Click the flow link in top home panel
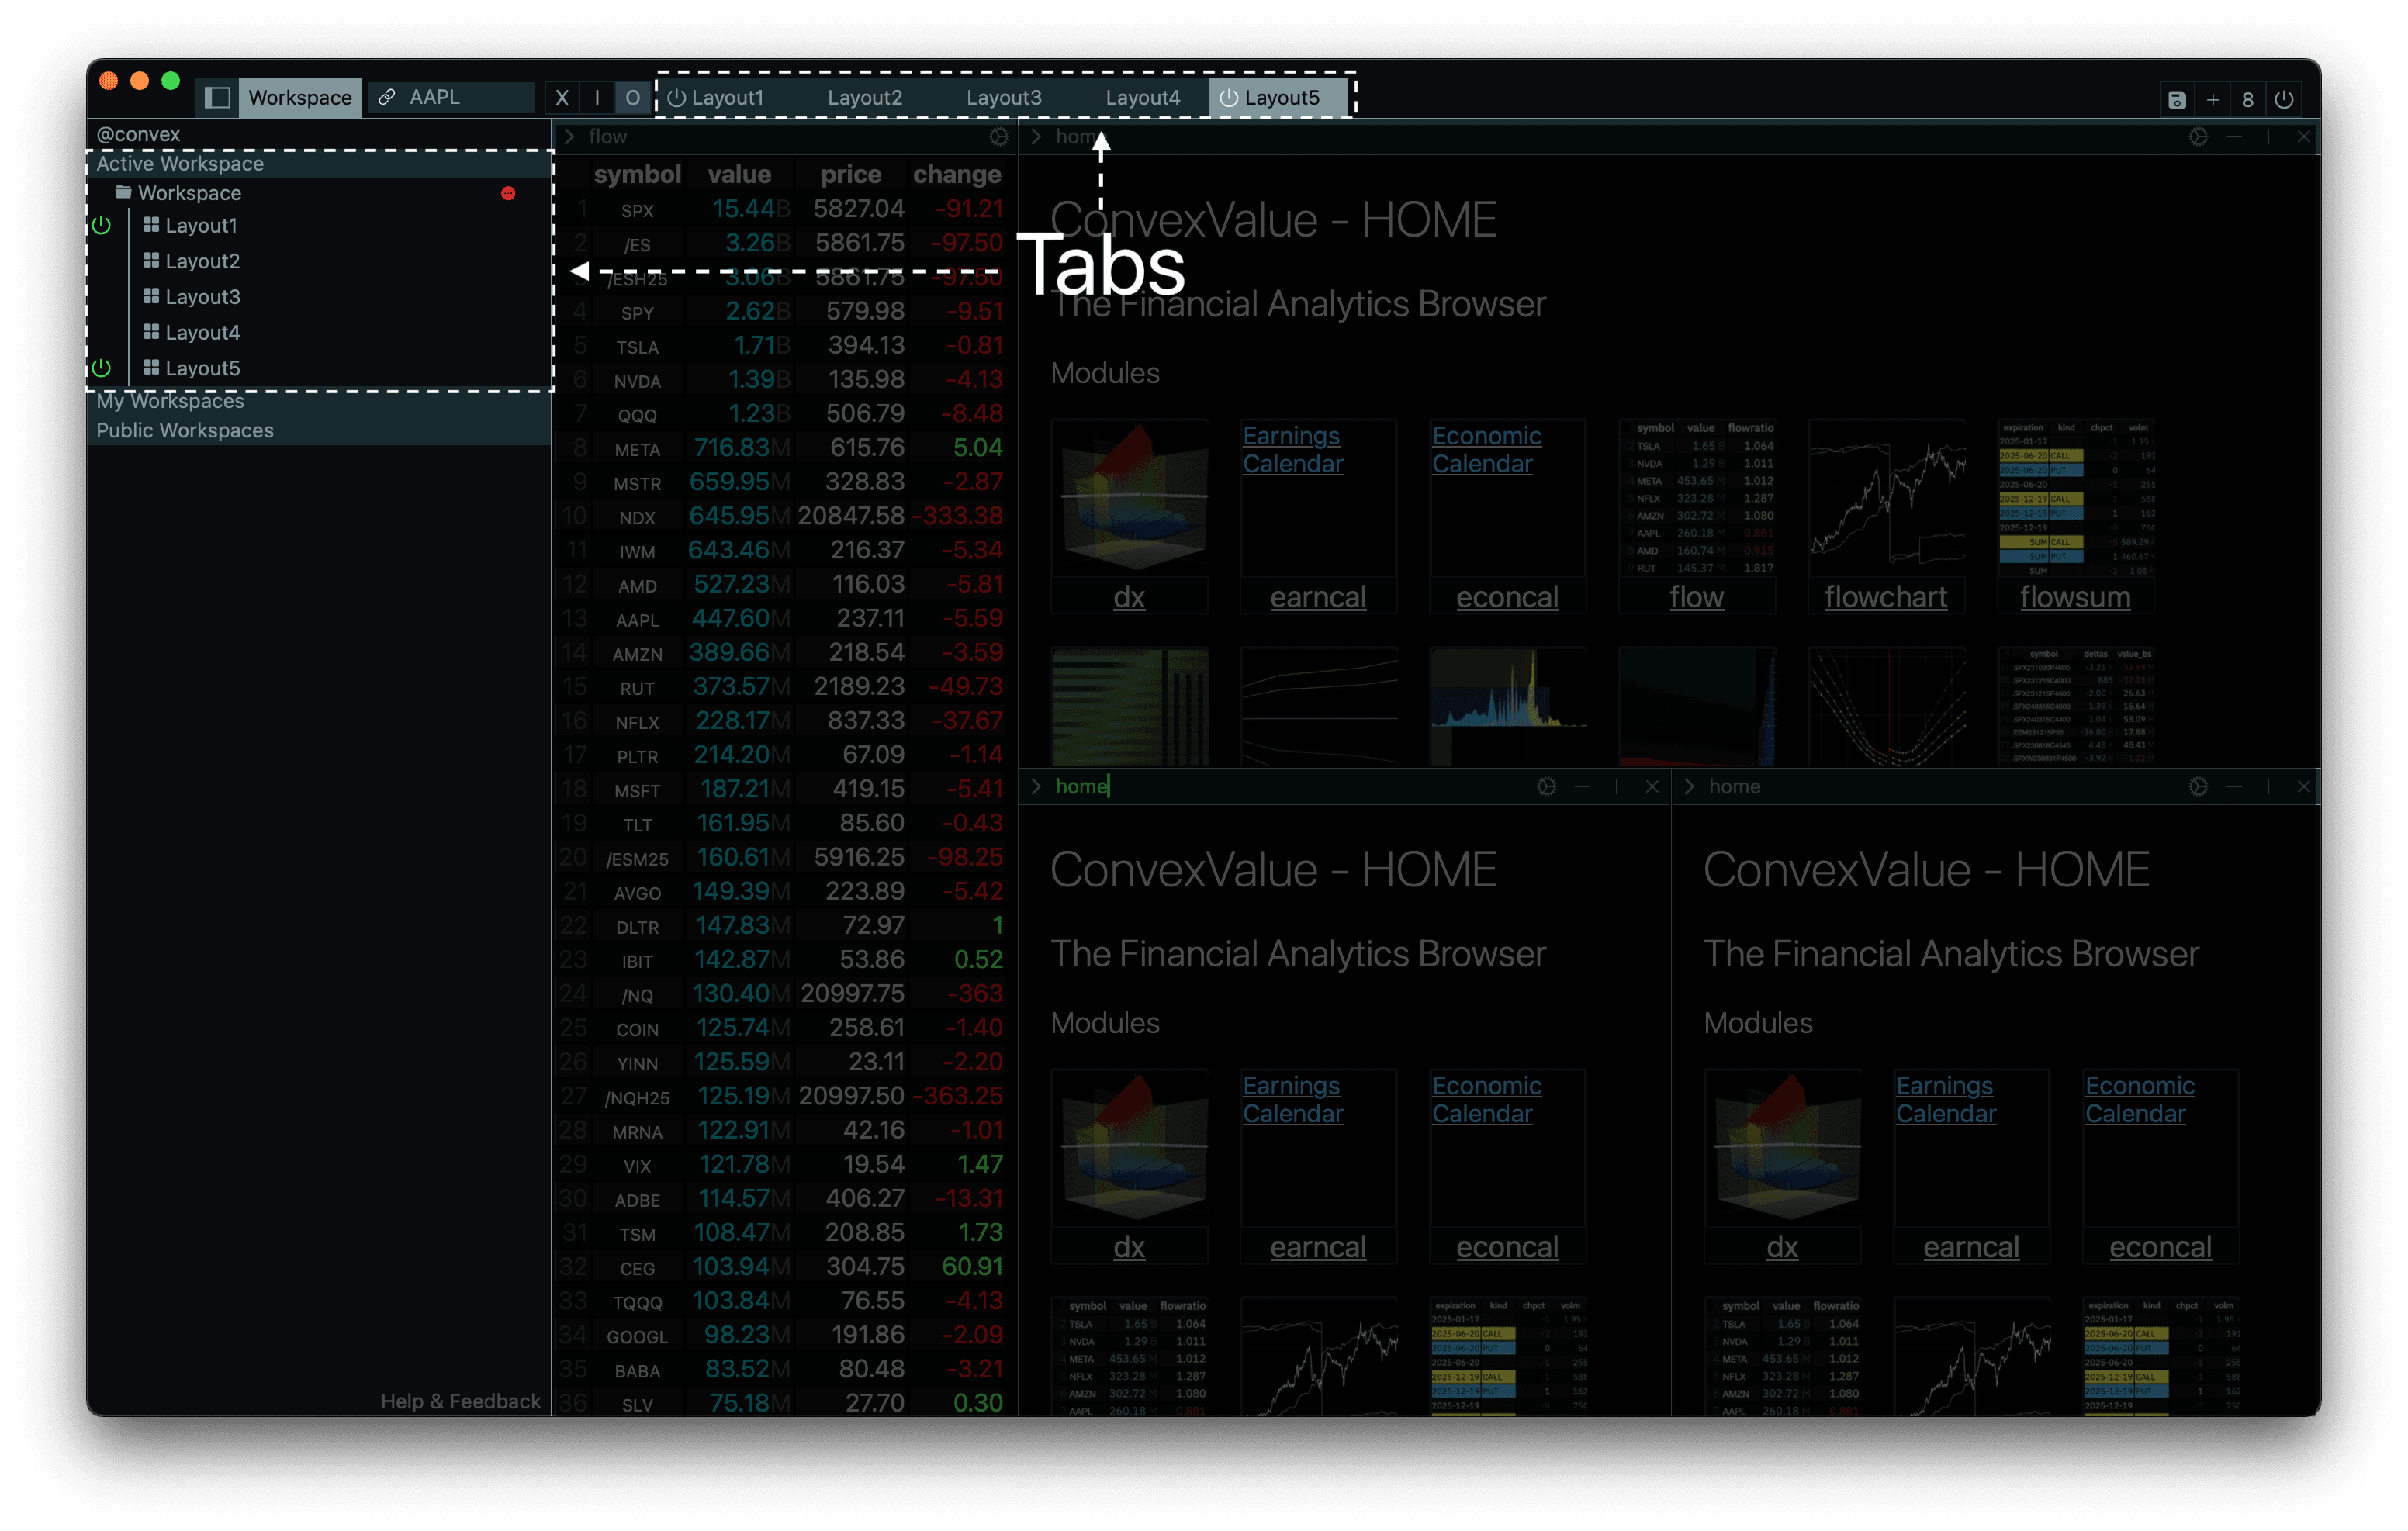Screen dimensions: 2408x1531 pyautogui.click(x=1696, y=597)
